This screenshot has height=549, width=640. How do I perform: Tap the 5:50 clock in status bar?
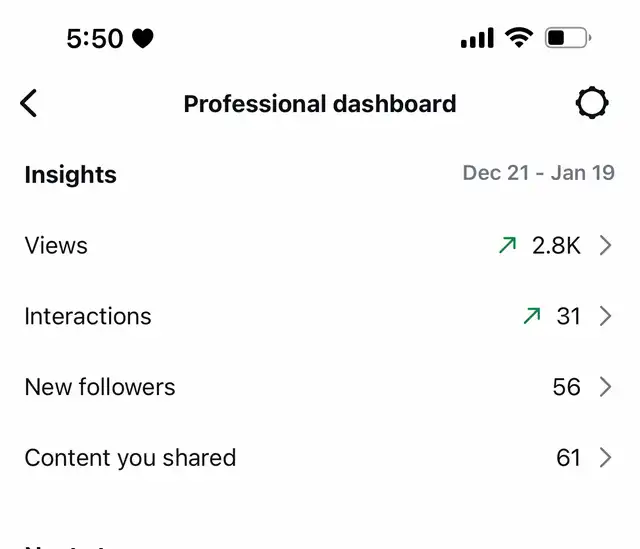point(95,39)
